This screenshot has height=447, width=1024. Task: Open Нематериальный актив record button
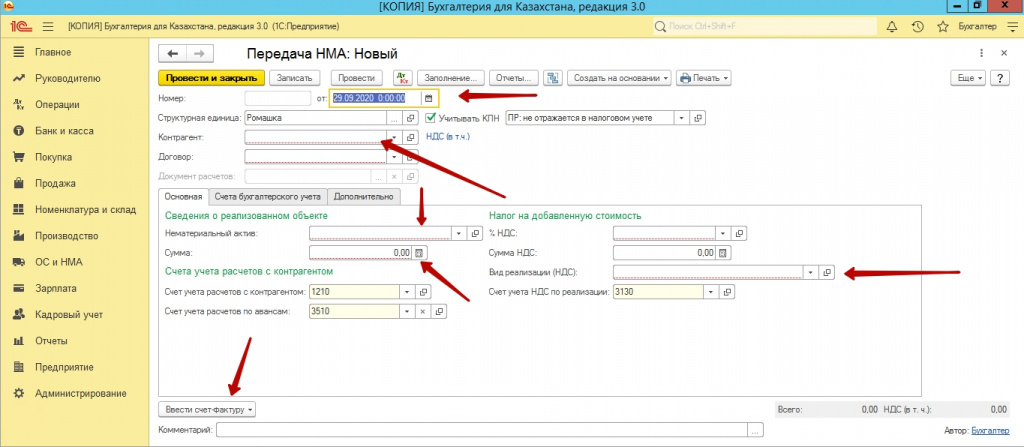pos(475,233)
